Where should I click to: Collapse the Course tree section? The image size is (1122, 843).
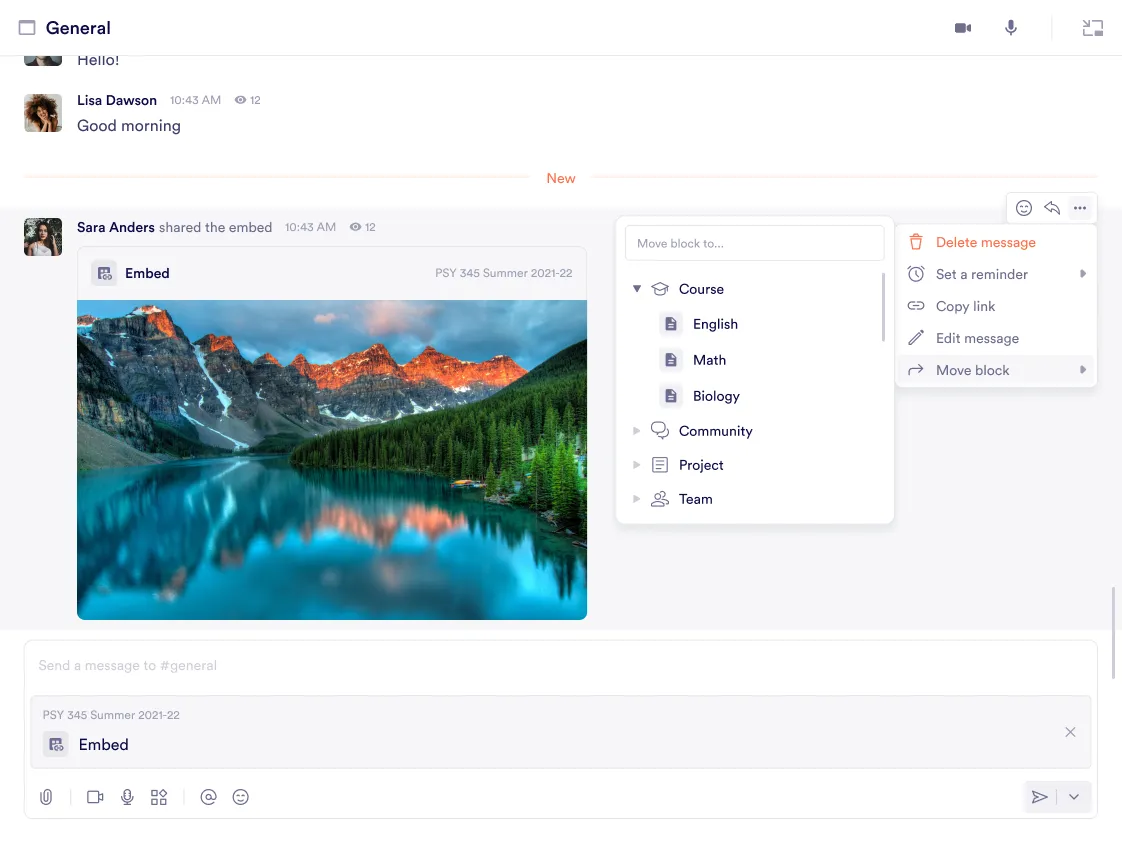click(x=637, y=289)
